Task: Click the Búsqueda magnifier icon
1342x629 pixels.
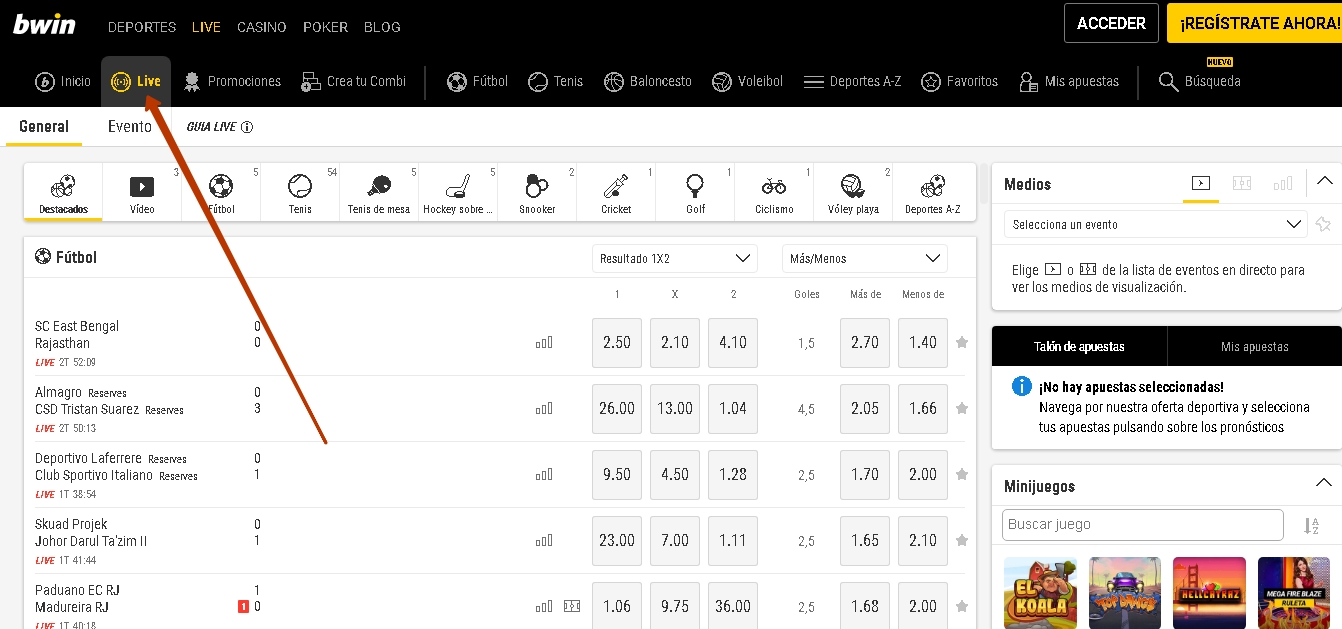Action: (1168, 82)
